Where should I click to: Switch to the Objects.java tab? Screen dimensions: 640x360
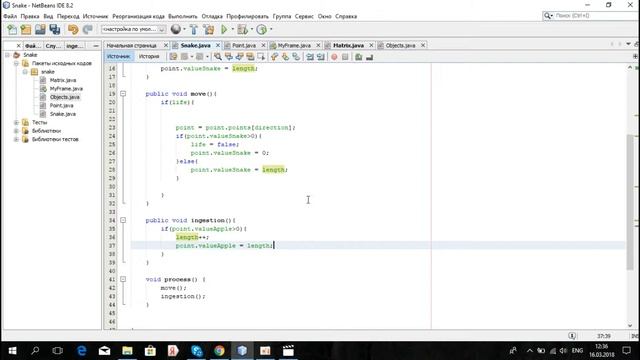pos(400,45)
